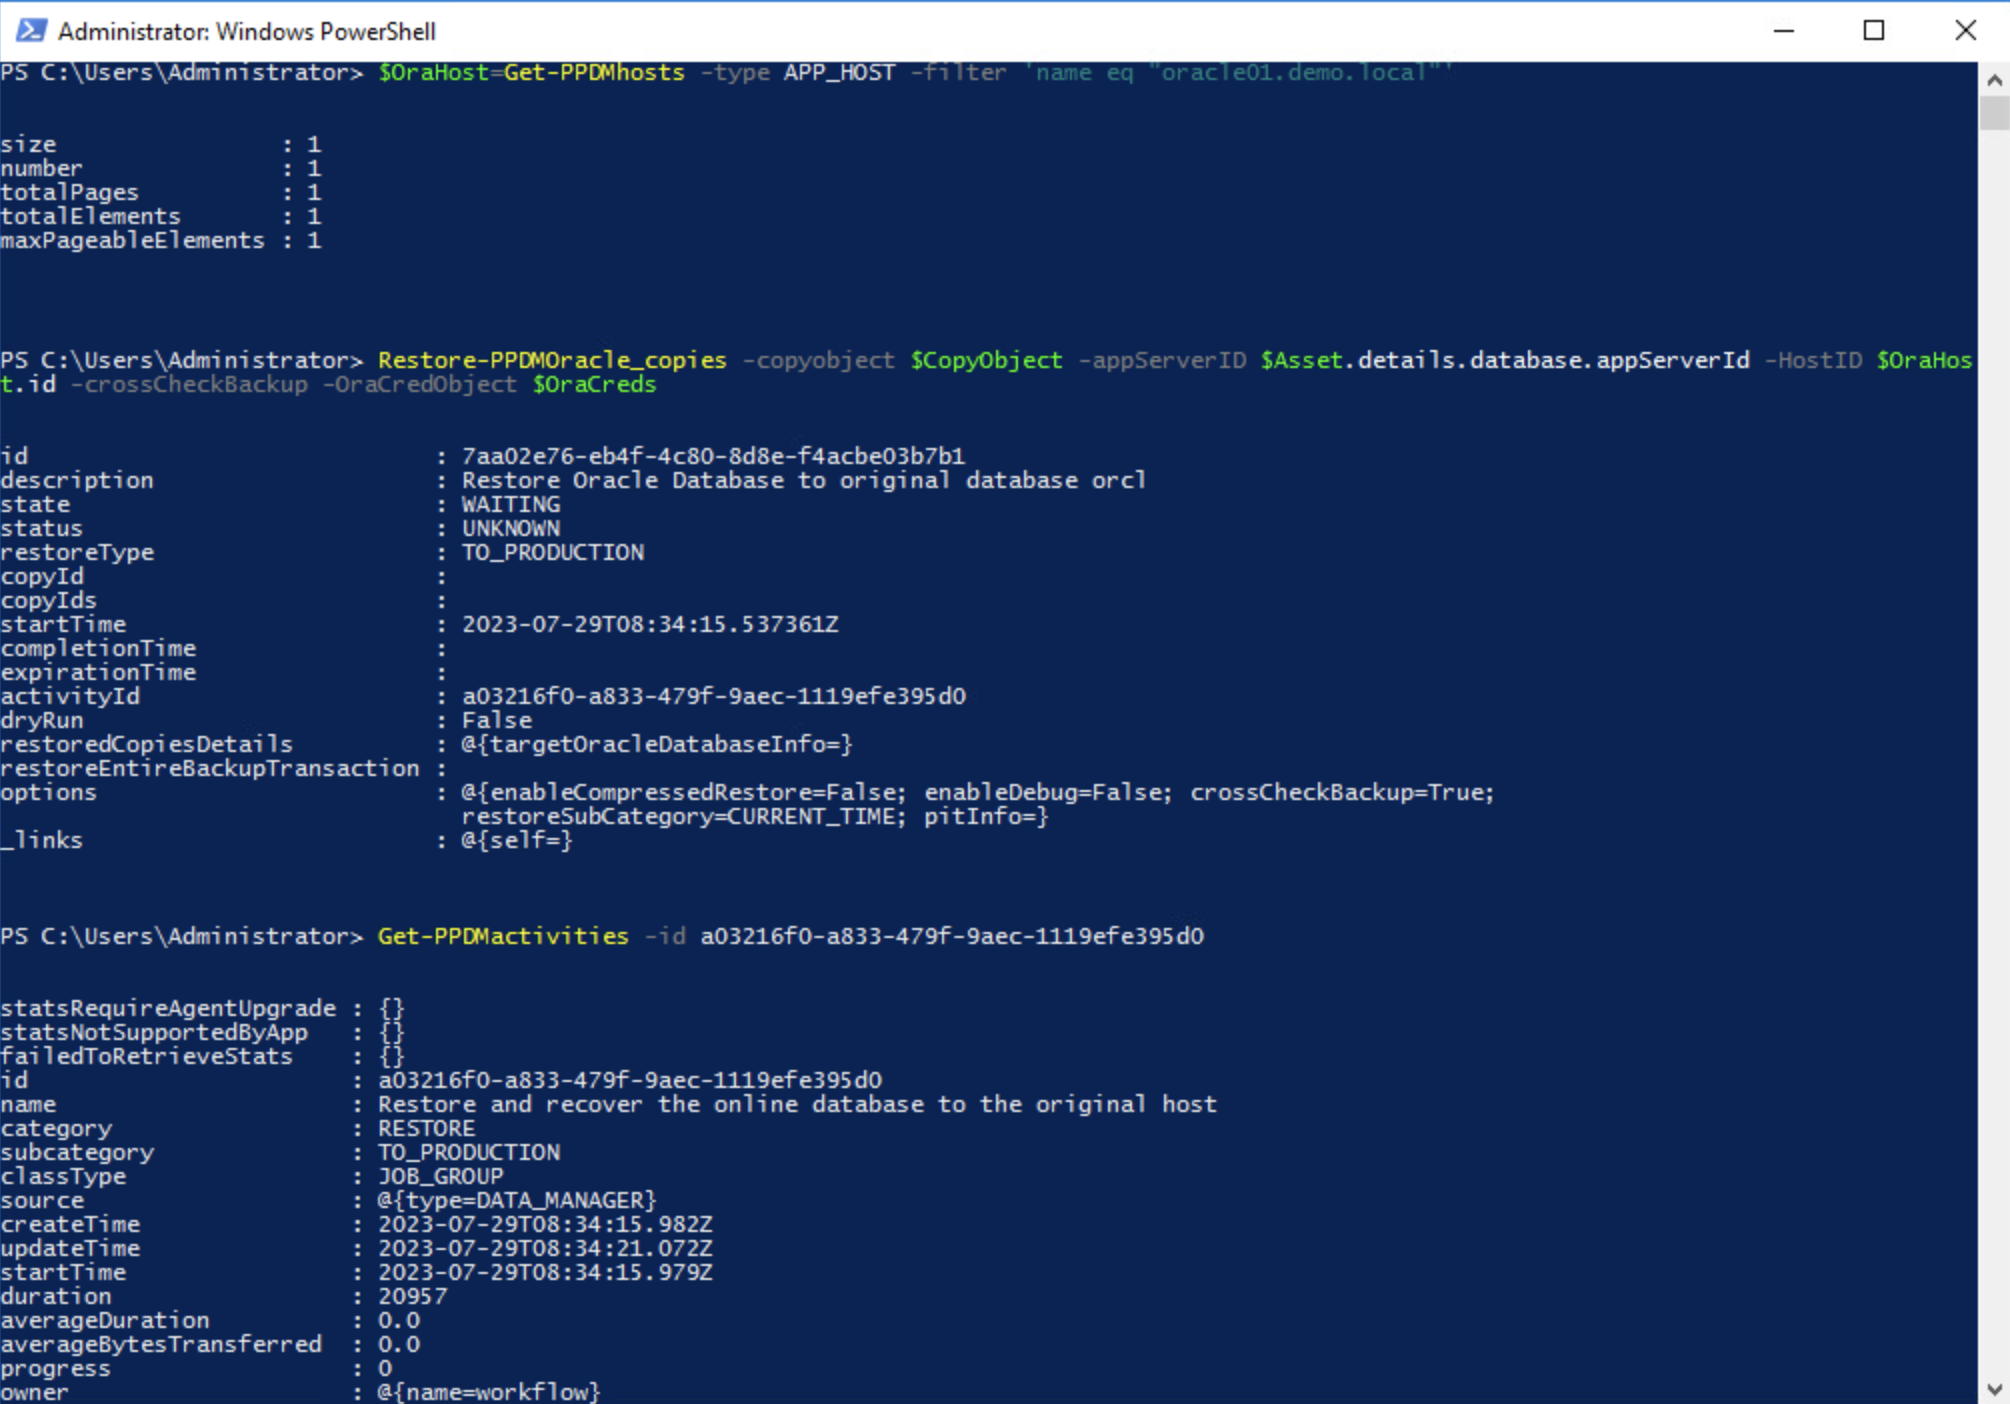Click the owner value '@{name=workflow}'
Screen dimensions: 2010x1404
click(488, 1391)
